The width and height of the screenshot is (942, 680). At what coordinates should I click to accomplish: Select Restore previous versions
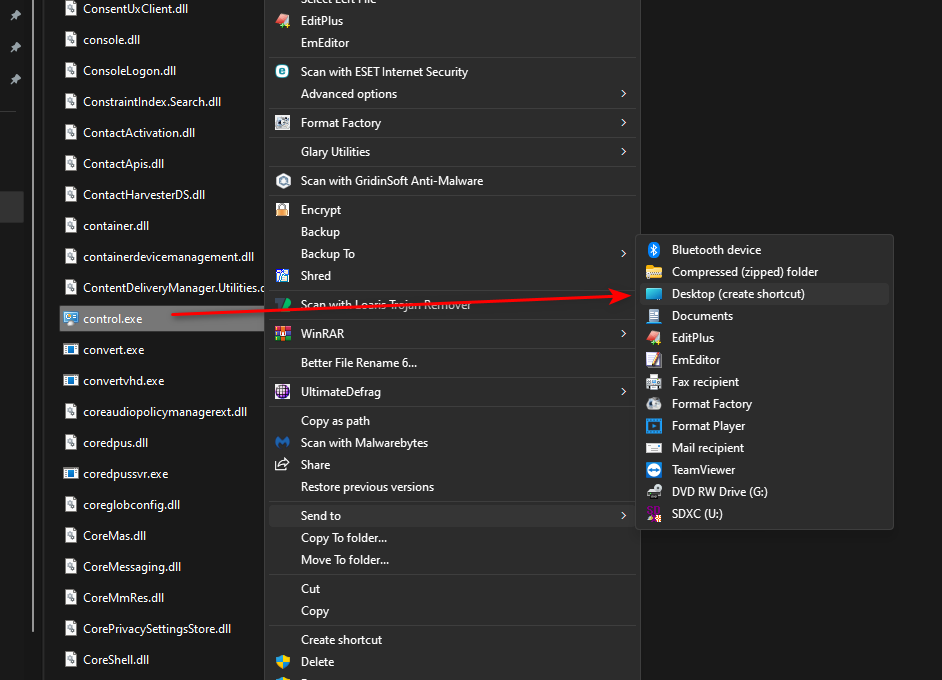click(452, 487)
